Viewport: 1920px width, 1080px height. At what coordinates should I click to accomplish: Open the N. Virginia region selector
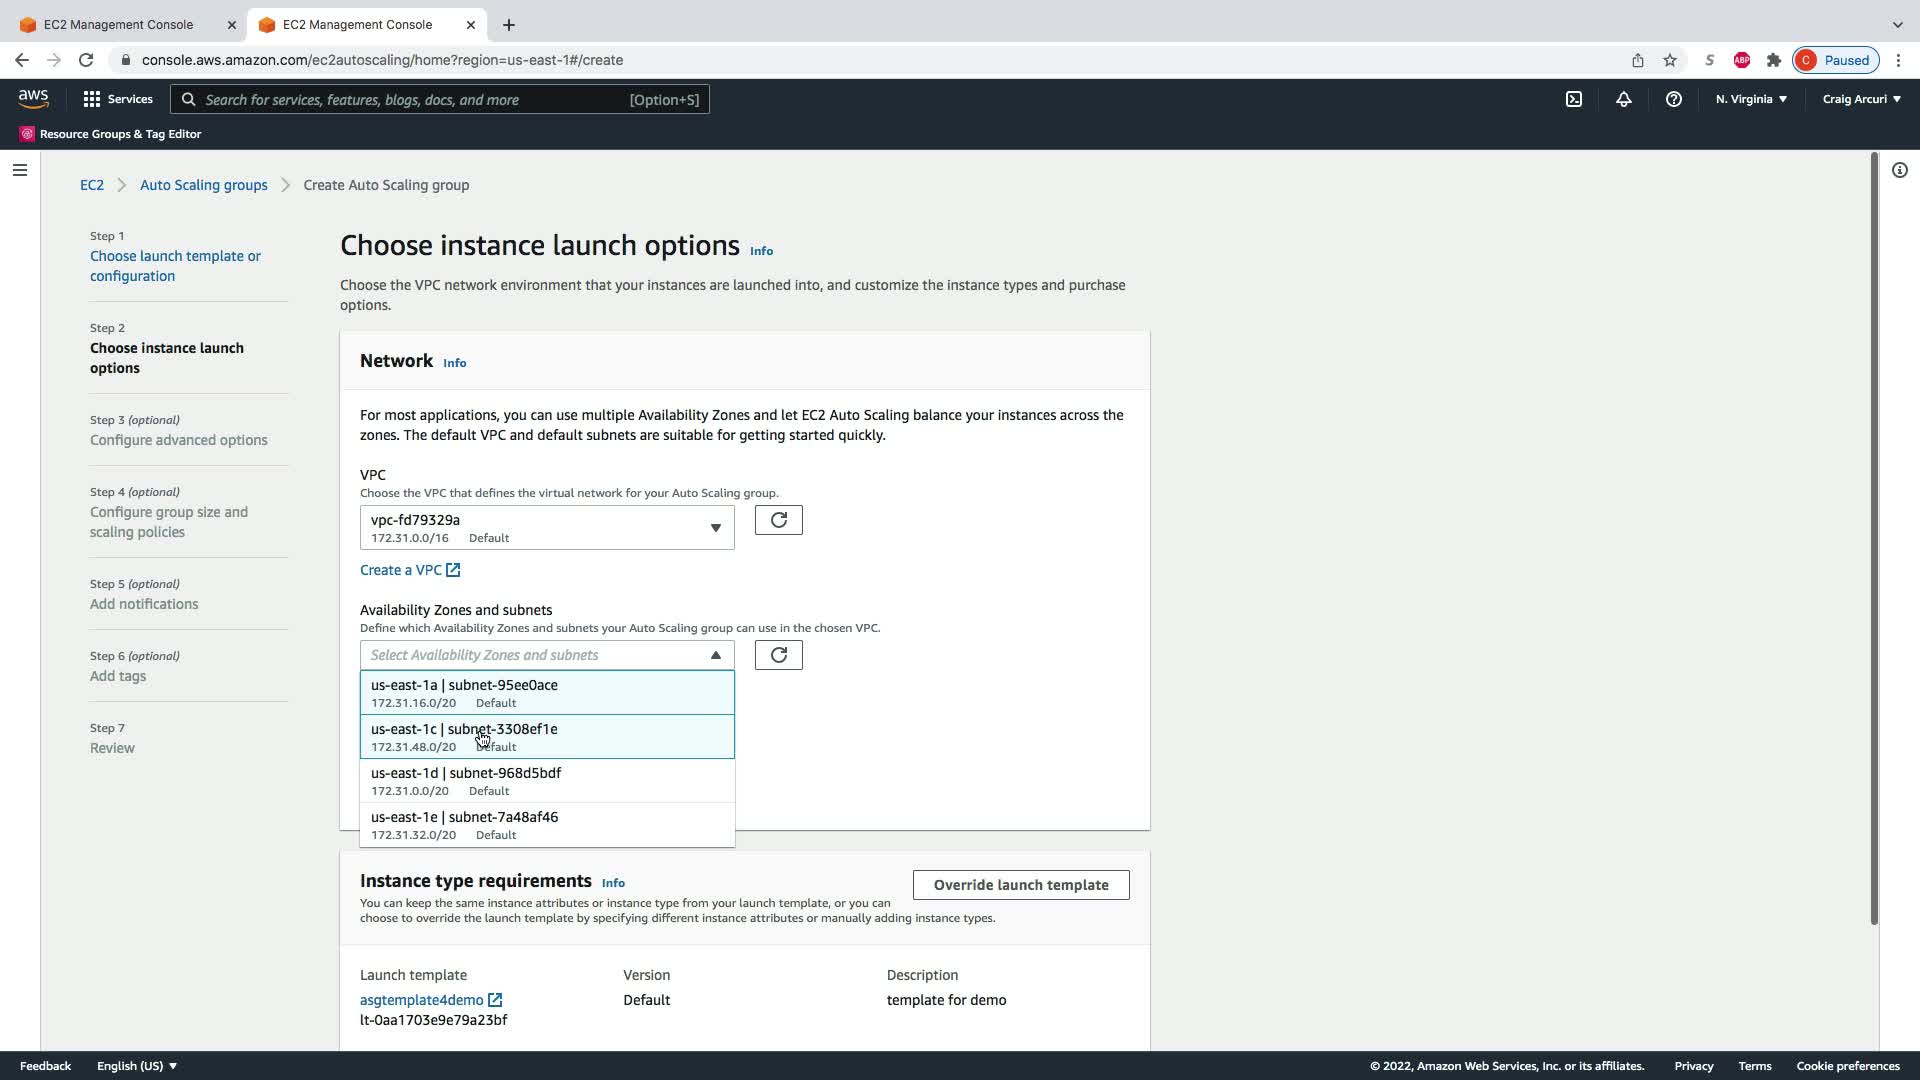(1751, 99)
